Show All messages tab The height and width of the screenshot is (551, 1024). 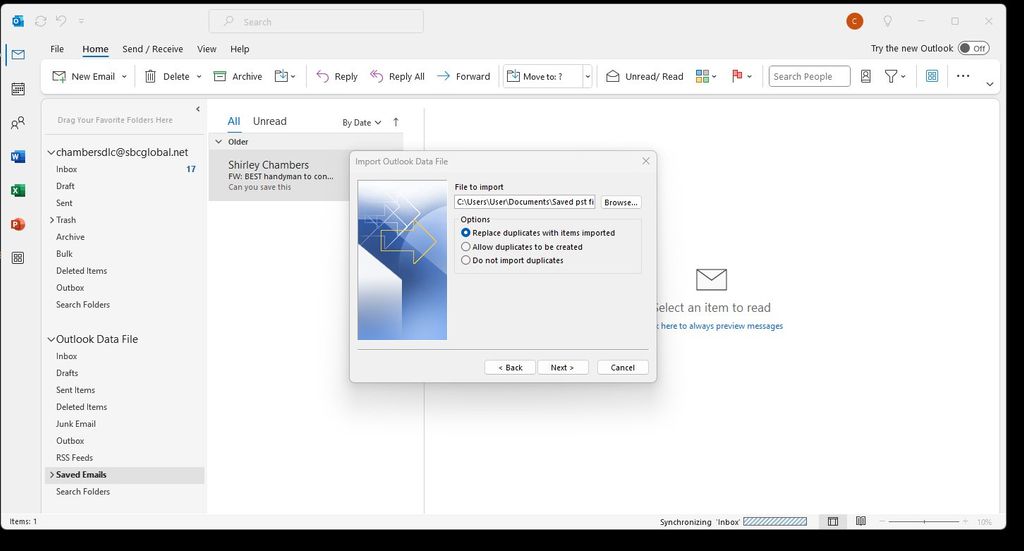[234, 121]
